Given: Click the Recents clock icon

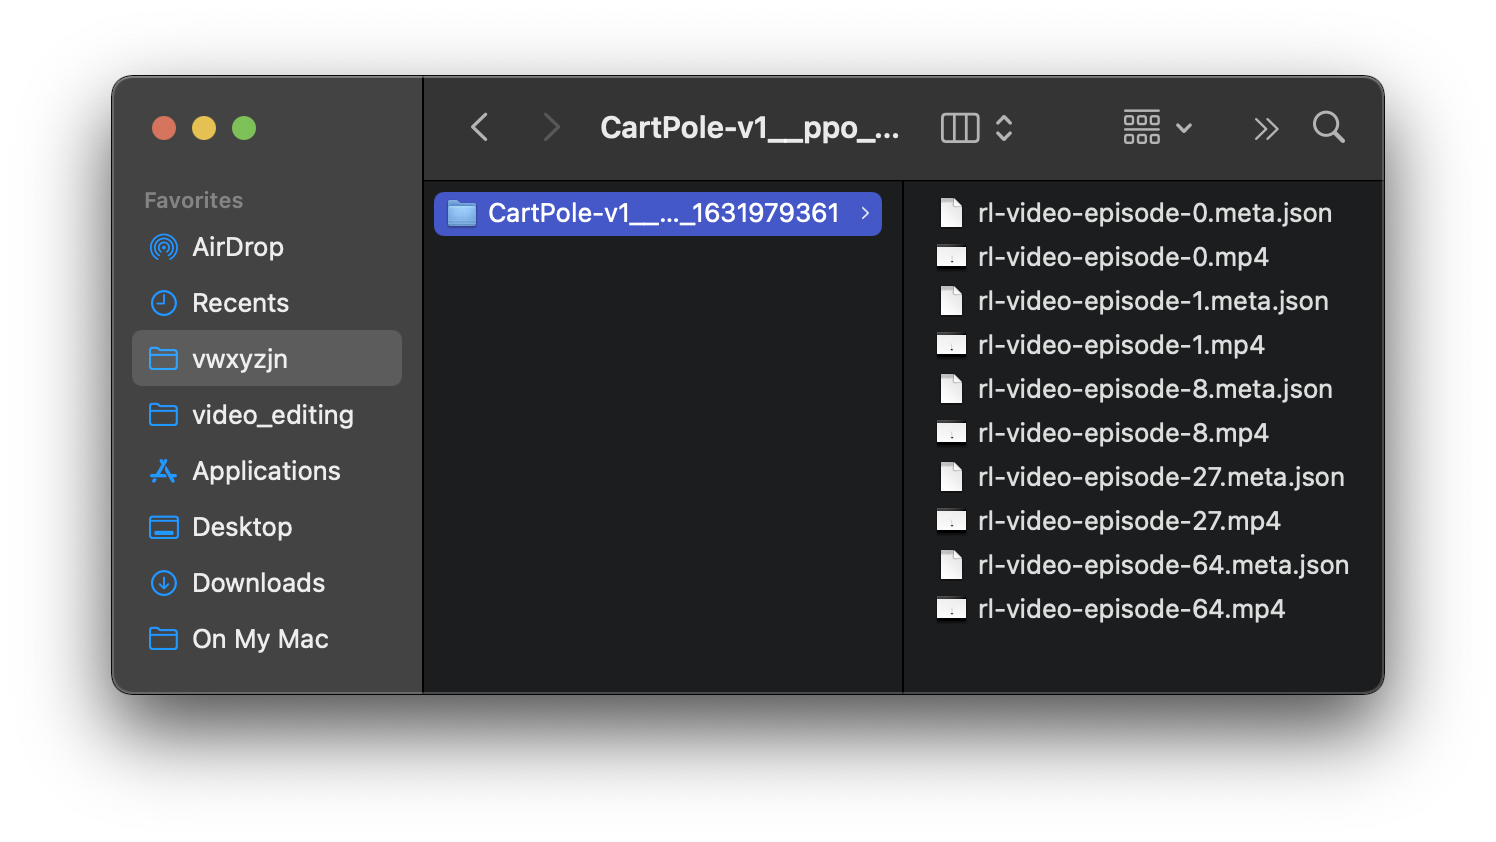Looking at the screenshot, I should tap(163, 303).
